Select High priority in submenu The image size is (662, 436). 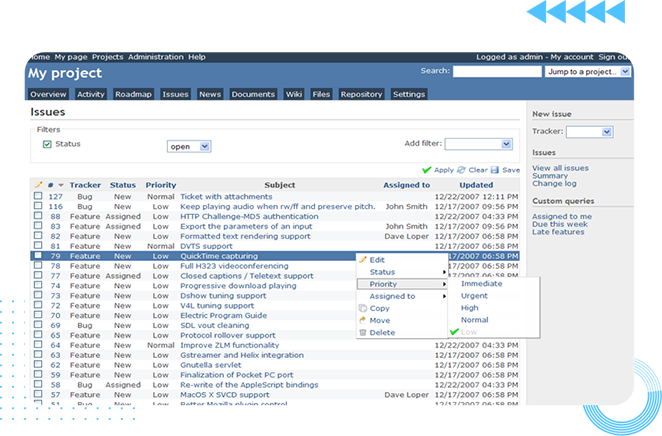pyautogui.click(x=469, y=308)
